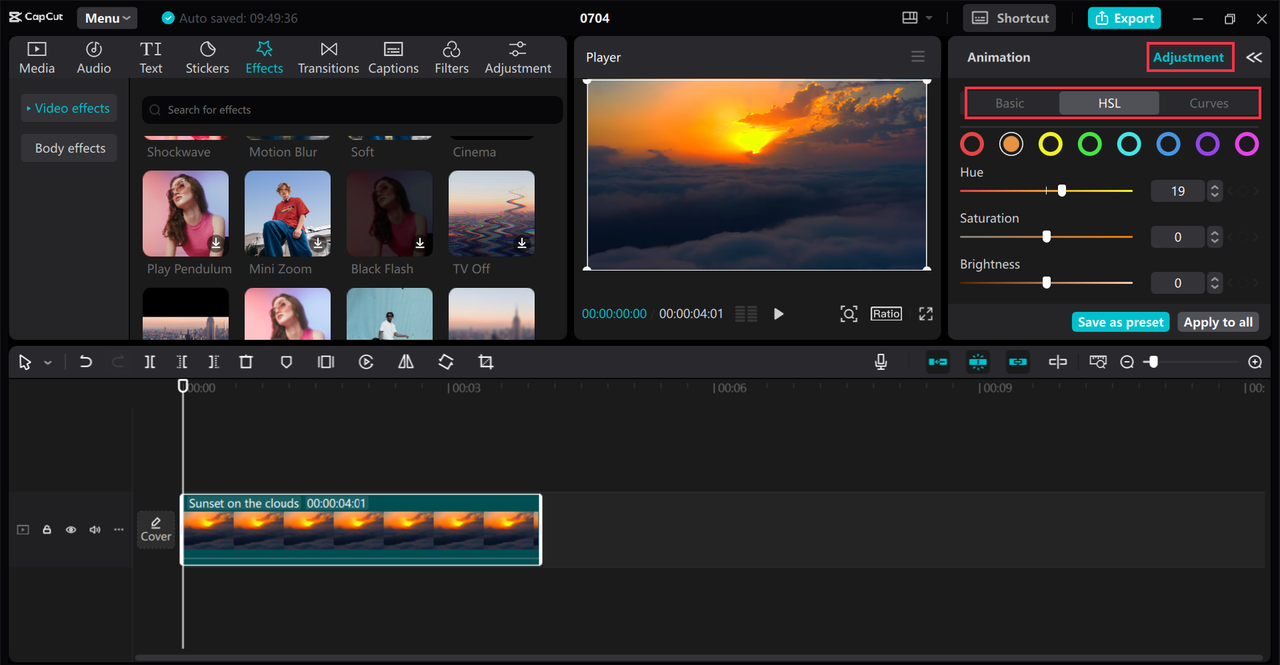Click the Hue value stepper arrows
The width and height of the screenshot is (1280, 665).
click(1215, 190)
